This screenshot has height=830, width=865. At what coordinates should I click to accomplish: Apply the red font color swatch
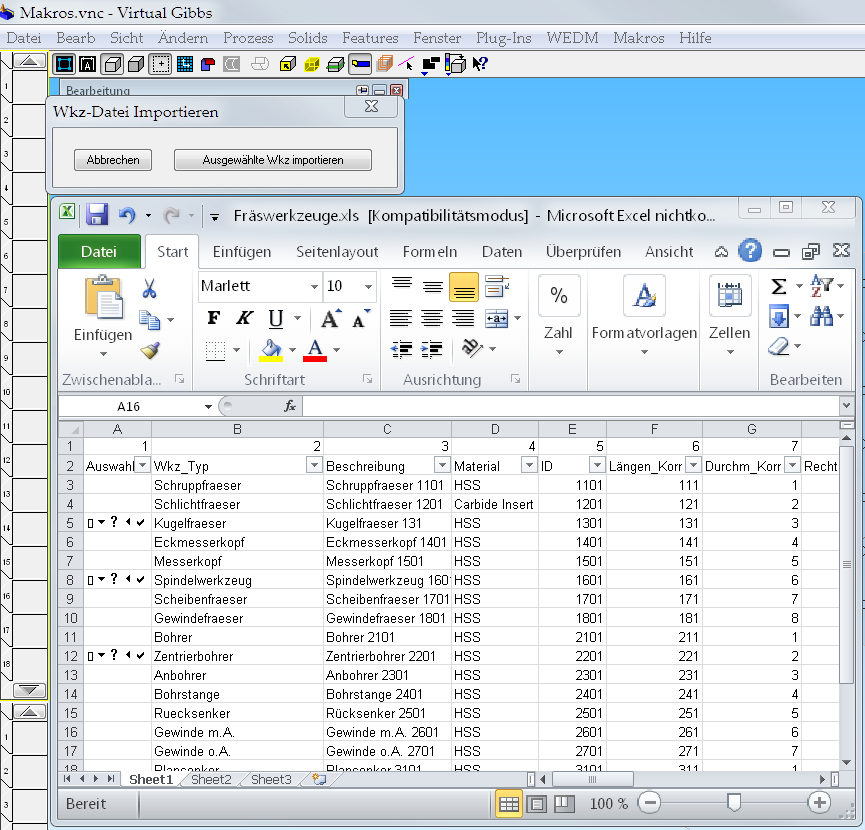(x=315, y=350)
